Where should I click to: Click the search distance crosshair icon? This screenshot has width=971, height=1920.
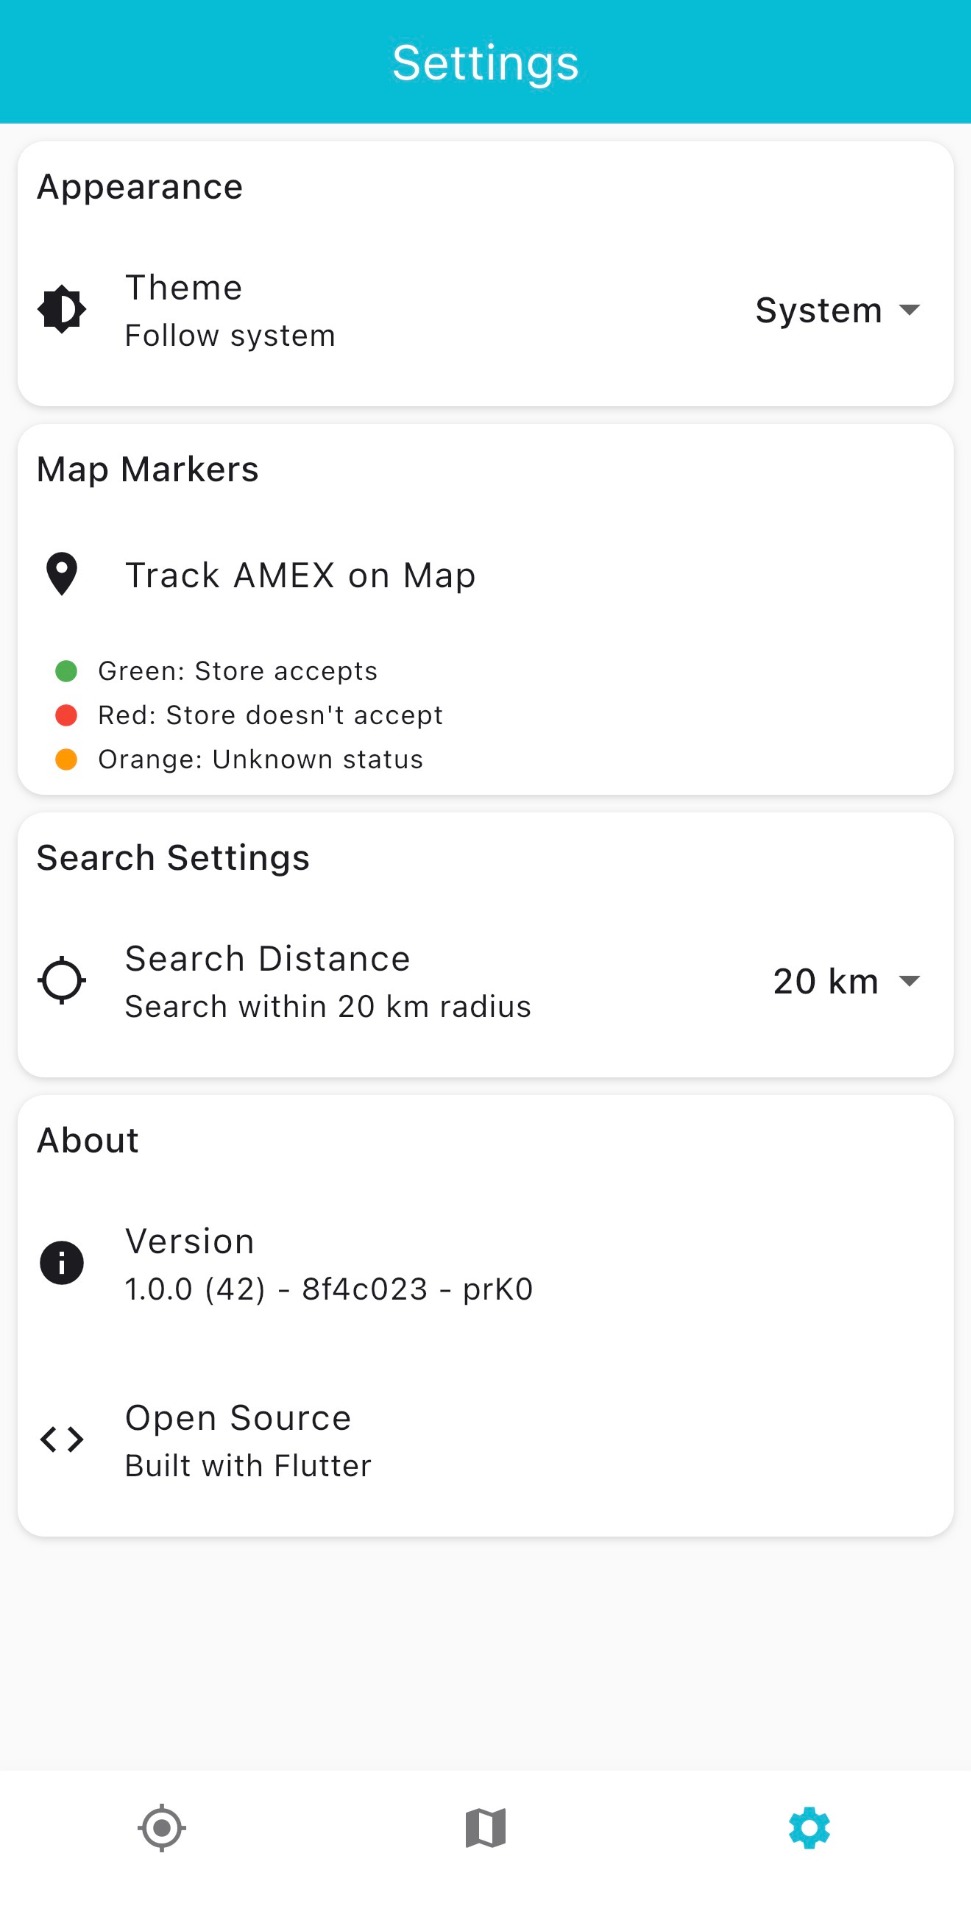(62, 981)
